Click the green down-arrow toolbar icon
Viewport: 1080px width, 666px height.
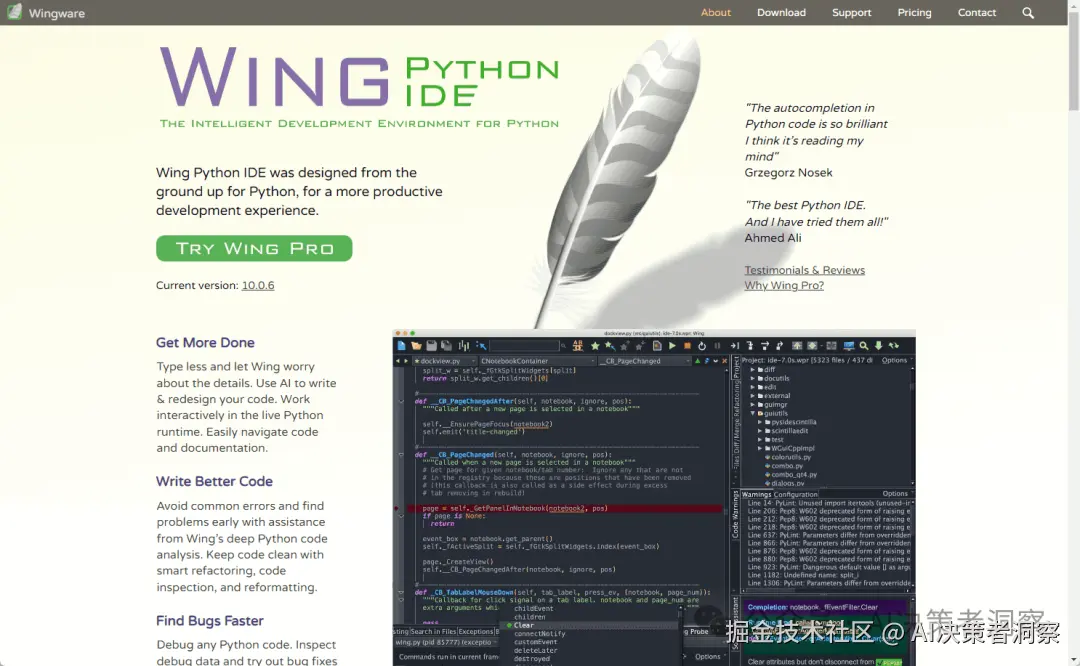tap(879, 346)
